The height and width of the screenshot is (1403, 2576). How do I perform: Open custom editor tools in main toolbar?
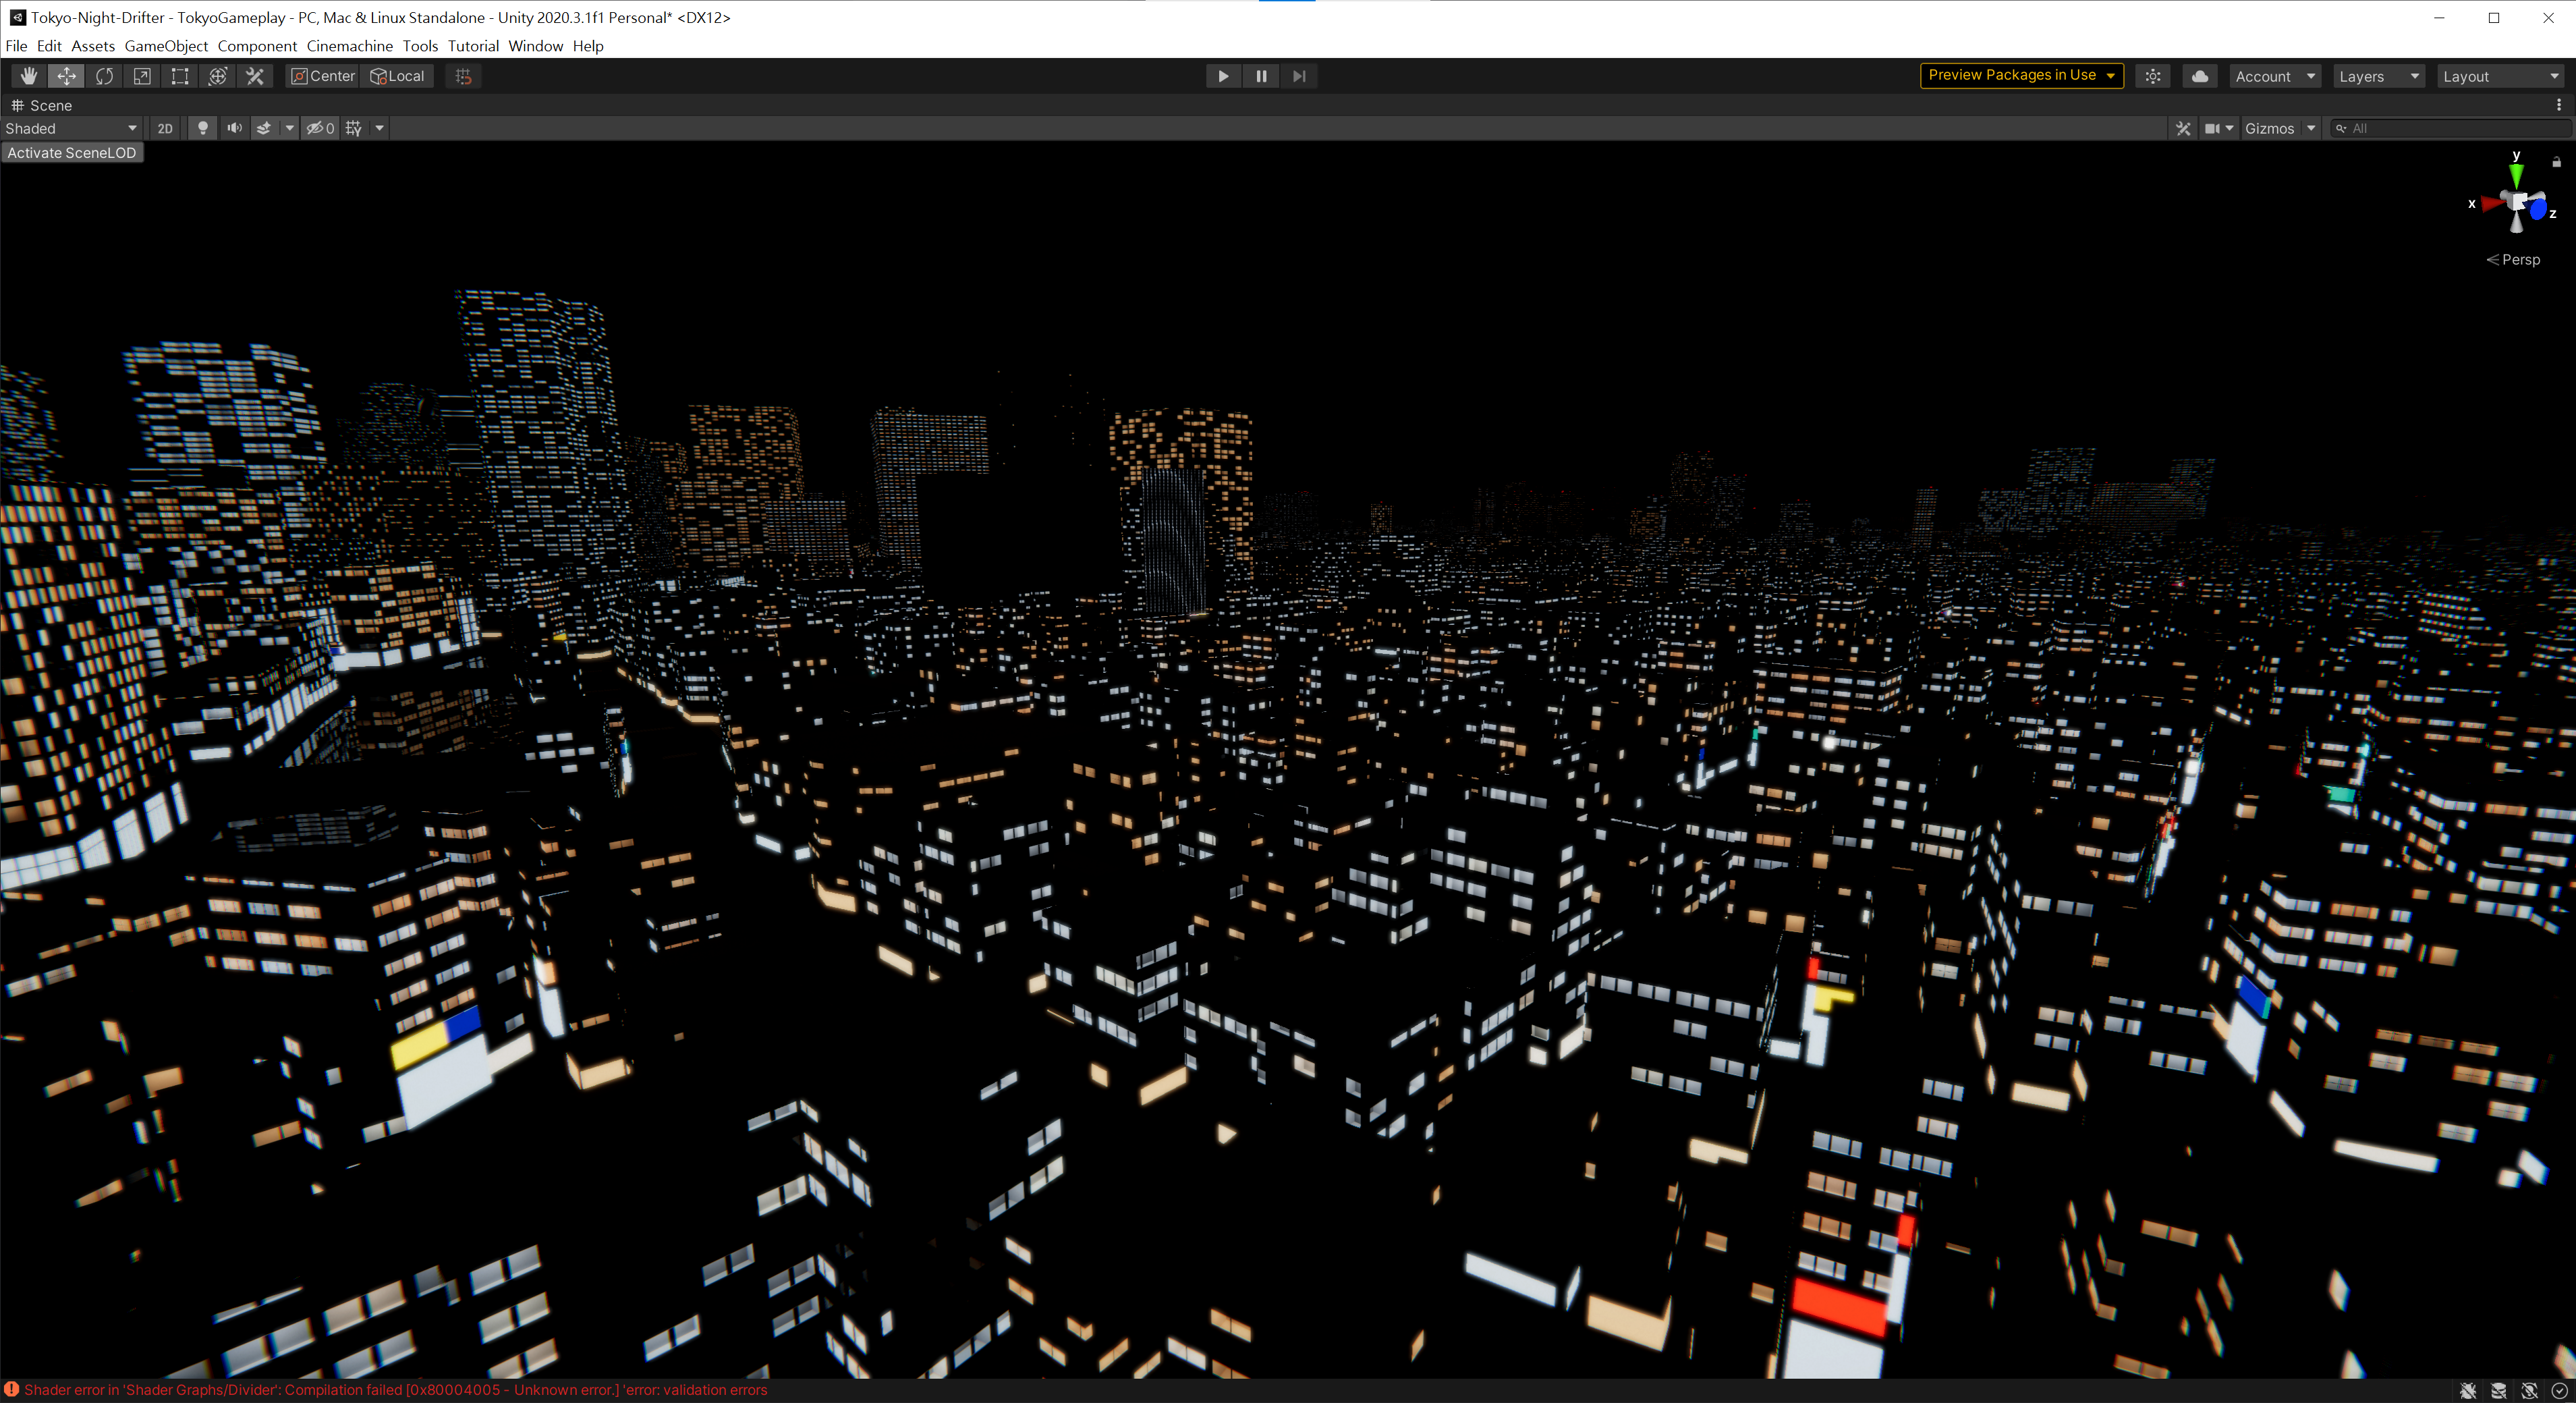(255, 76)
